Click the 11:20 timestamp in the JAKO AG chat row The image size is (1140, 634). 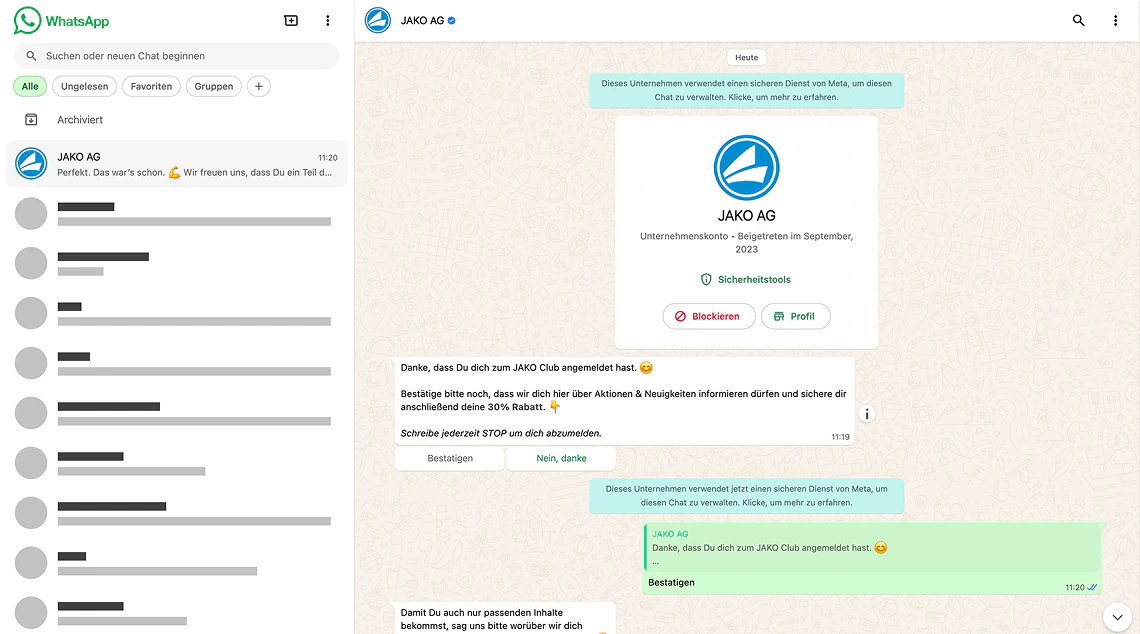click(x=328, y=158)
